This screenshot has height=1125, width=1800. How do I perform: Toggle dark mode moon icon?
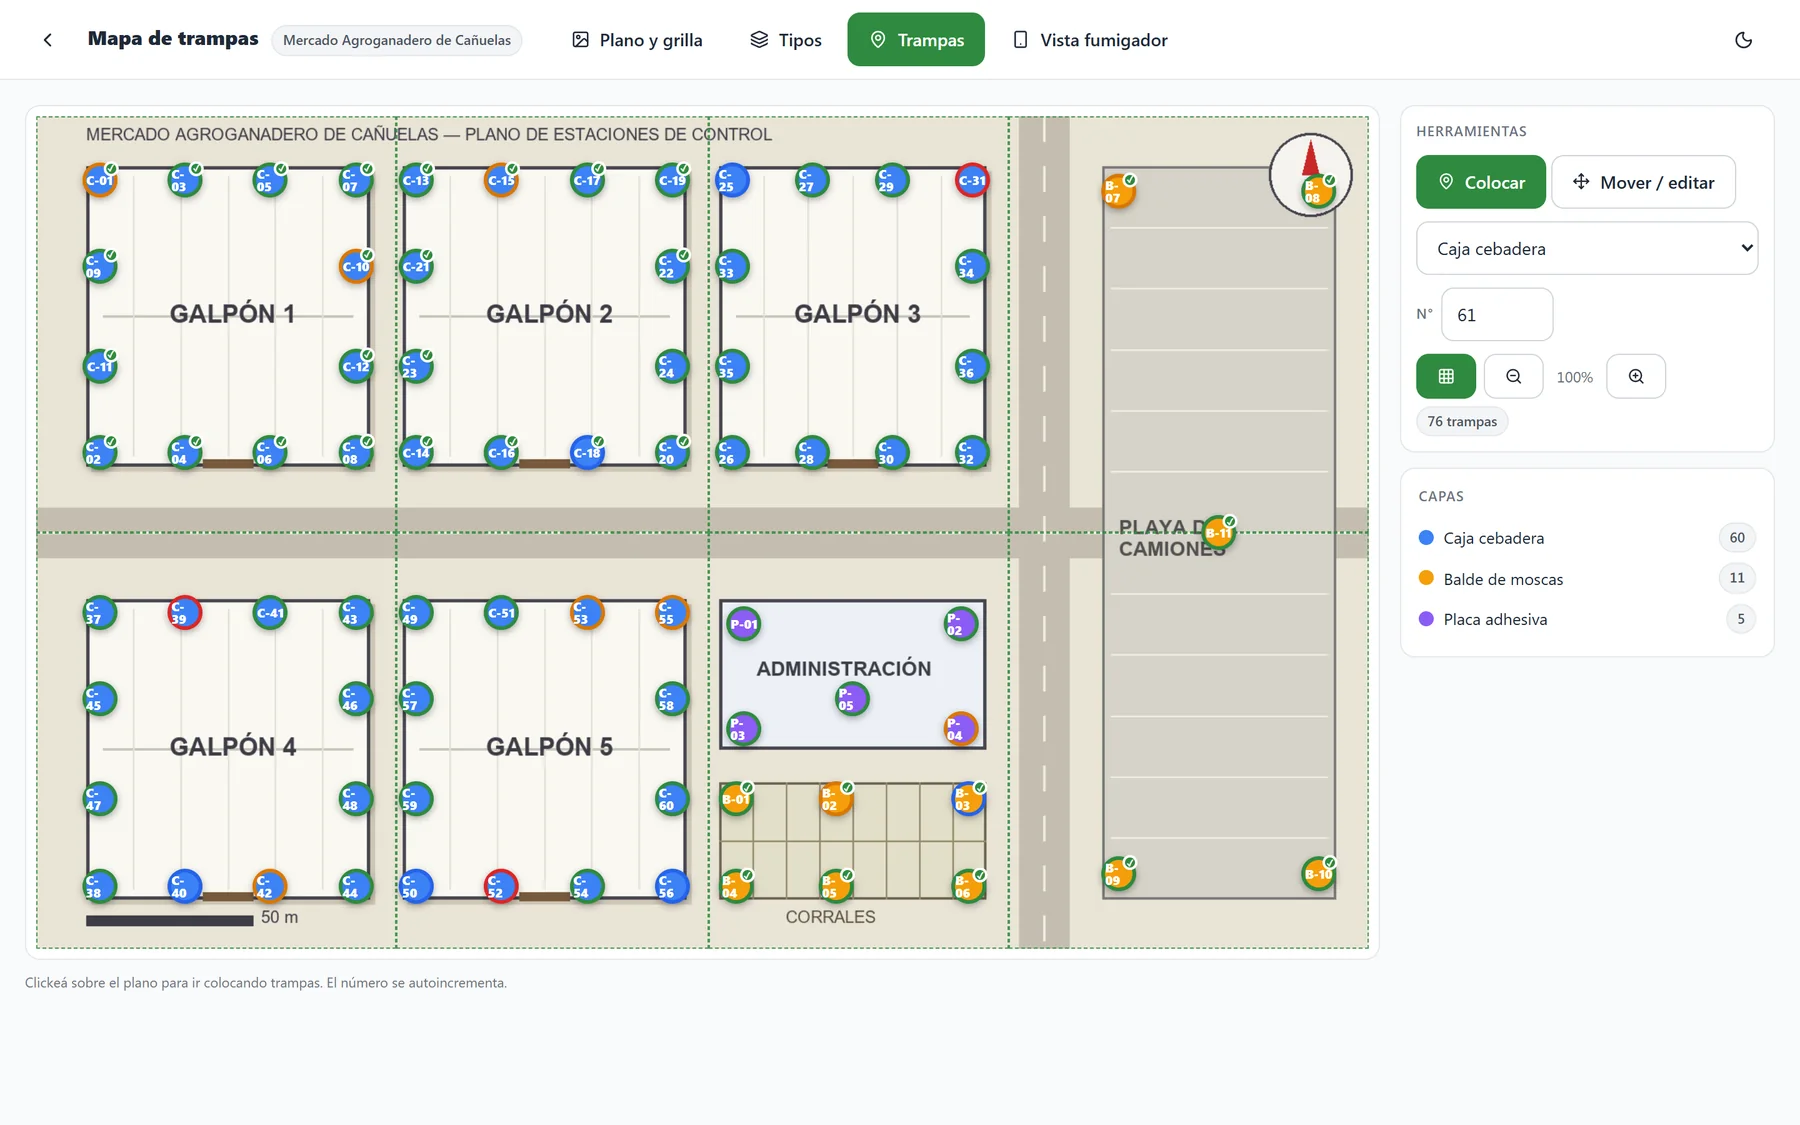[1743, 40]
